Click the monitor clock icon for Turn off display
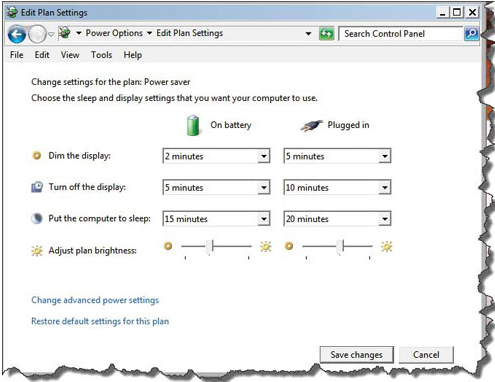The image size is (495, 382). tap(37, 187)
